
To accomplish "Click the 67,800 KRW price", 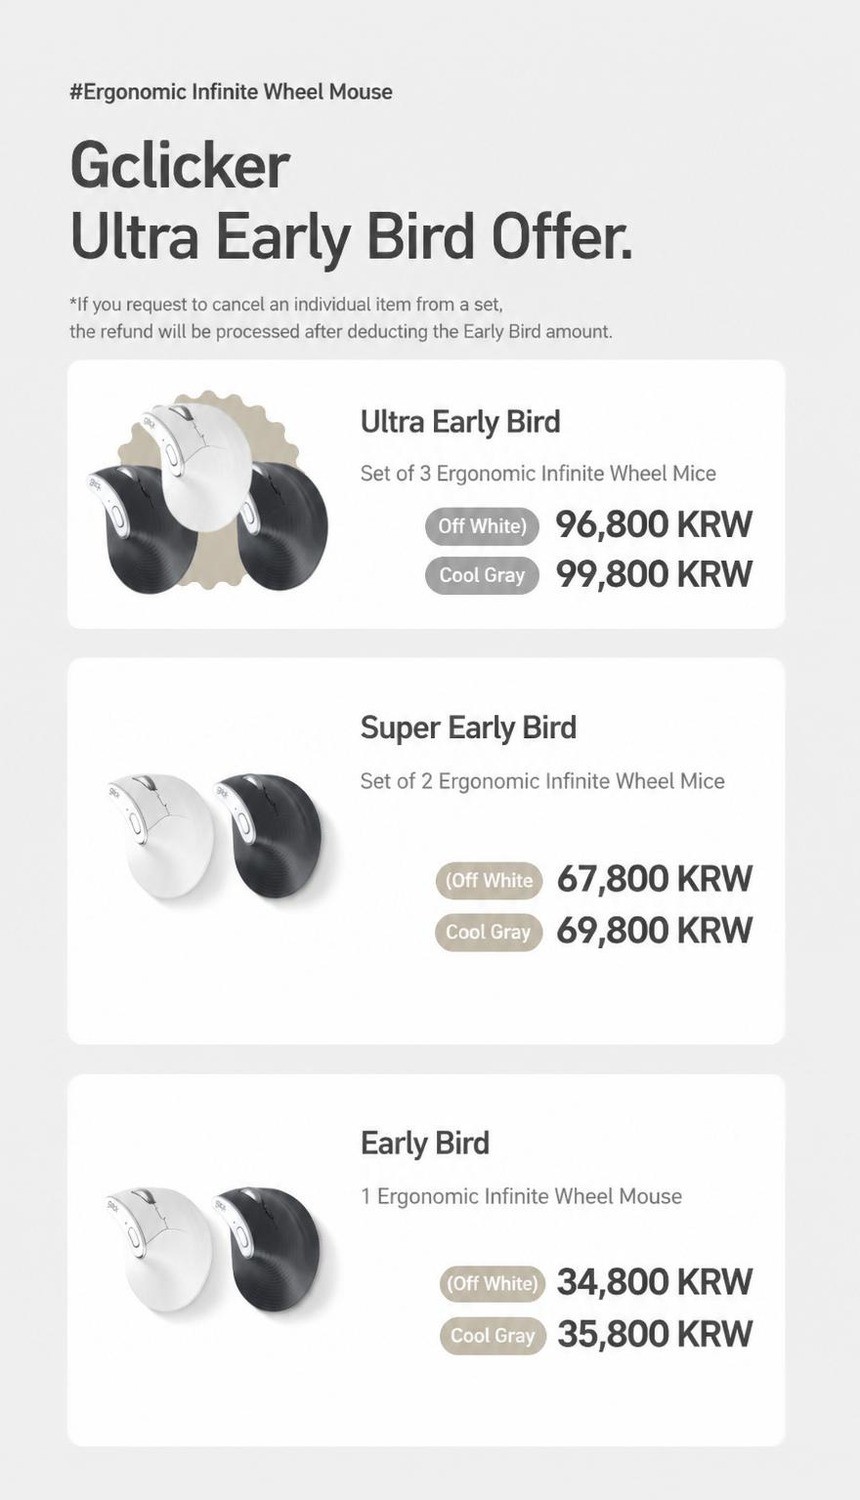I will [654, 879].
